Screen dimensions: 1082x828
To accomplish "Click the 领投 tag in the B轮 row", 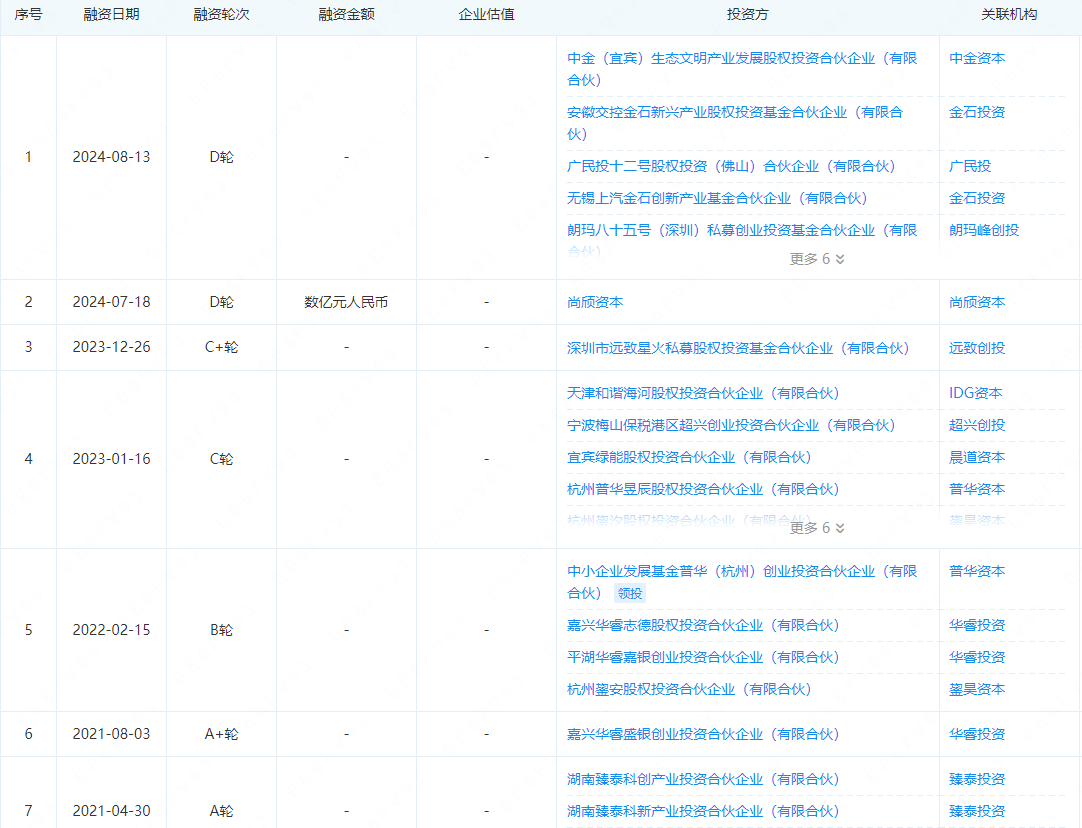I will click(x=630, y=593).
